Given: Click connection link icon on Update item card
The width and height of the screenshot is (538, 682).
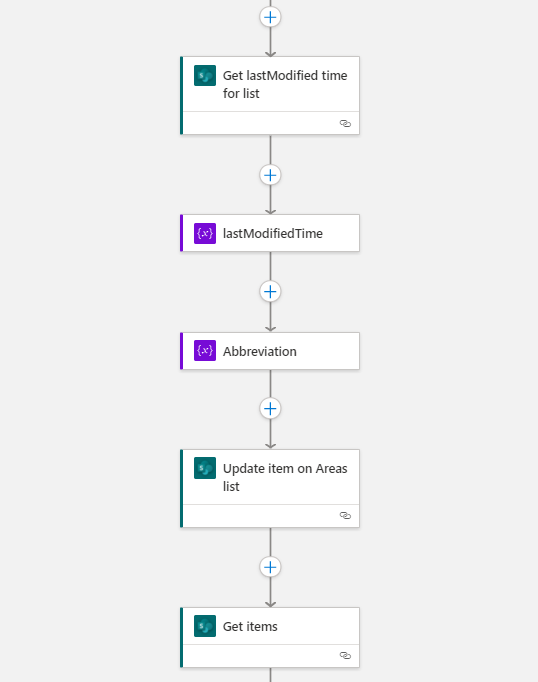Looking at the screenshot, I should tap(345, 515).
